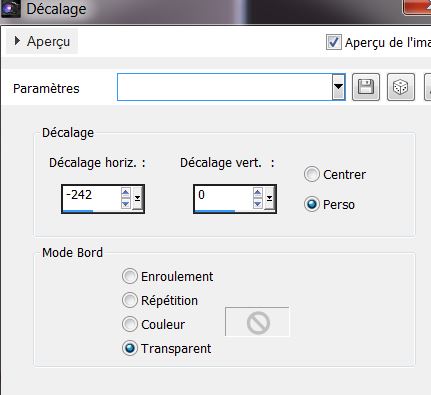Click the disabled color swatch box
Screen dimensions: 431x395
point(257,322)
